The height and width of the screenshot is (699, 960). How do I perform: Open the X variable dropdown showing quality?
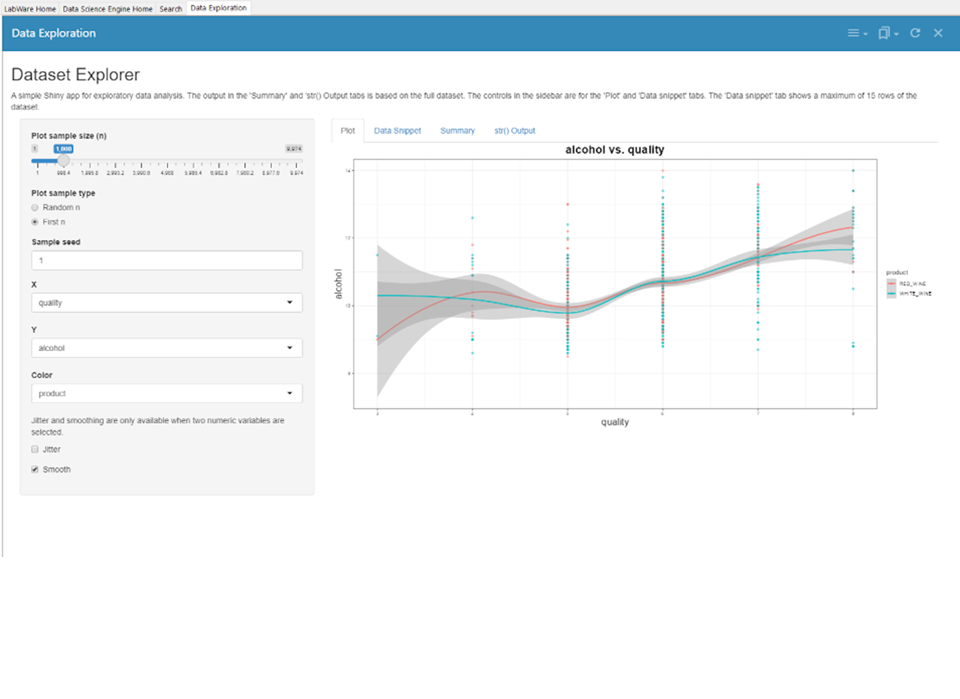pos(166,302)
